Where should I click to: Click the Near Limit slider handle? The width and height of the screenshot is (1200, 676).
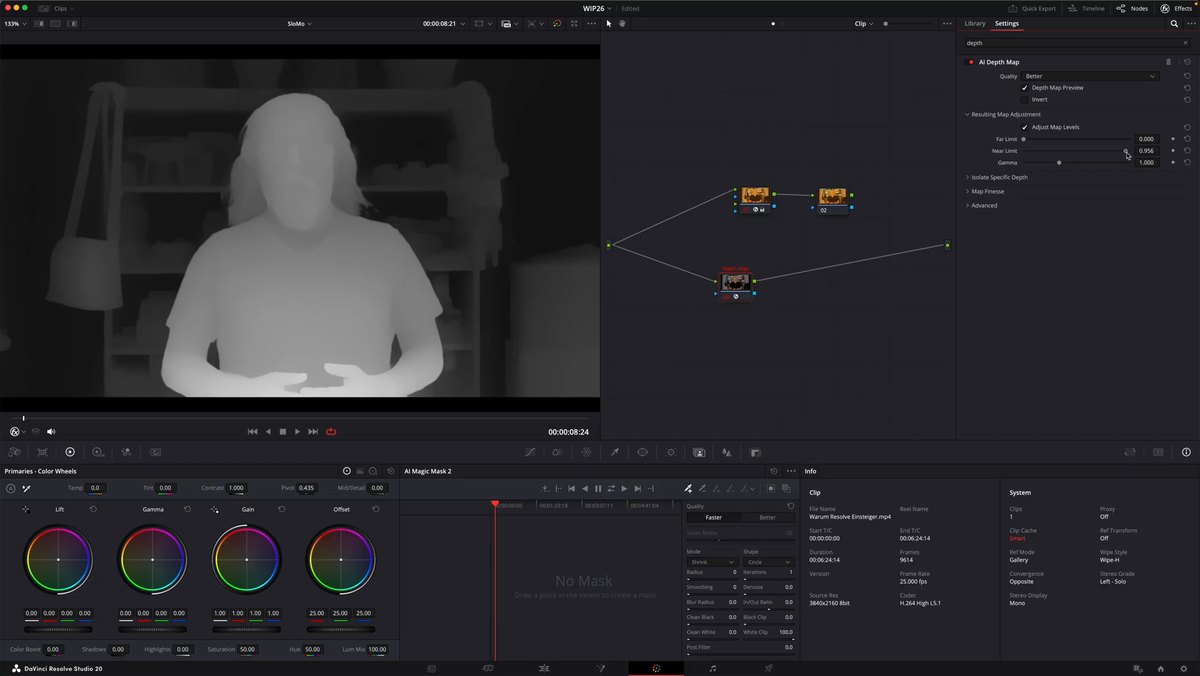coord(1126,151)
